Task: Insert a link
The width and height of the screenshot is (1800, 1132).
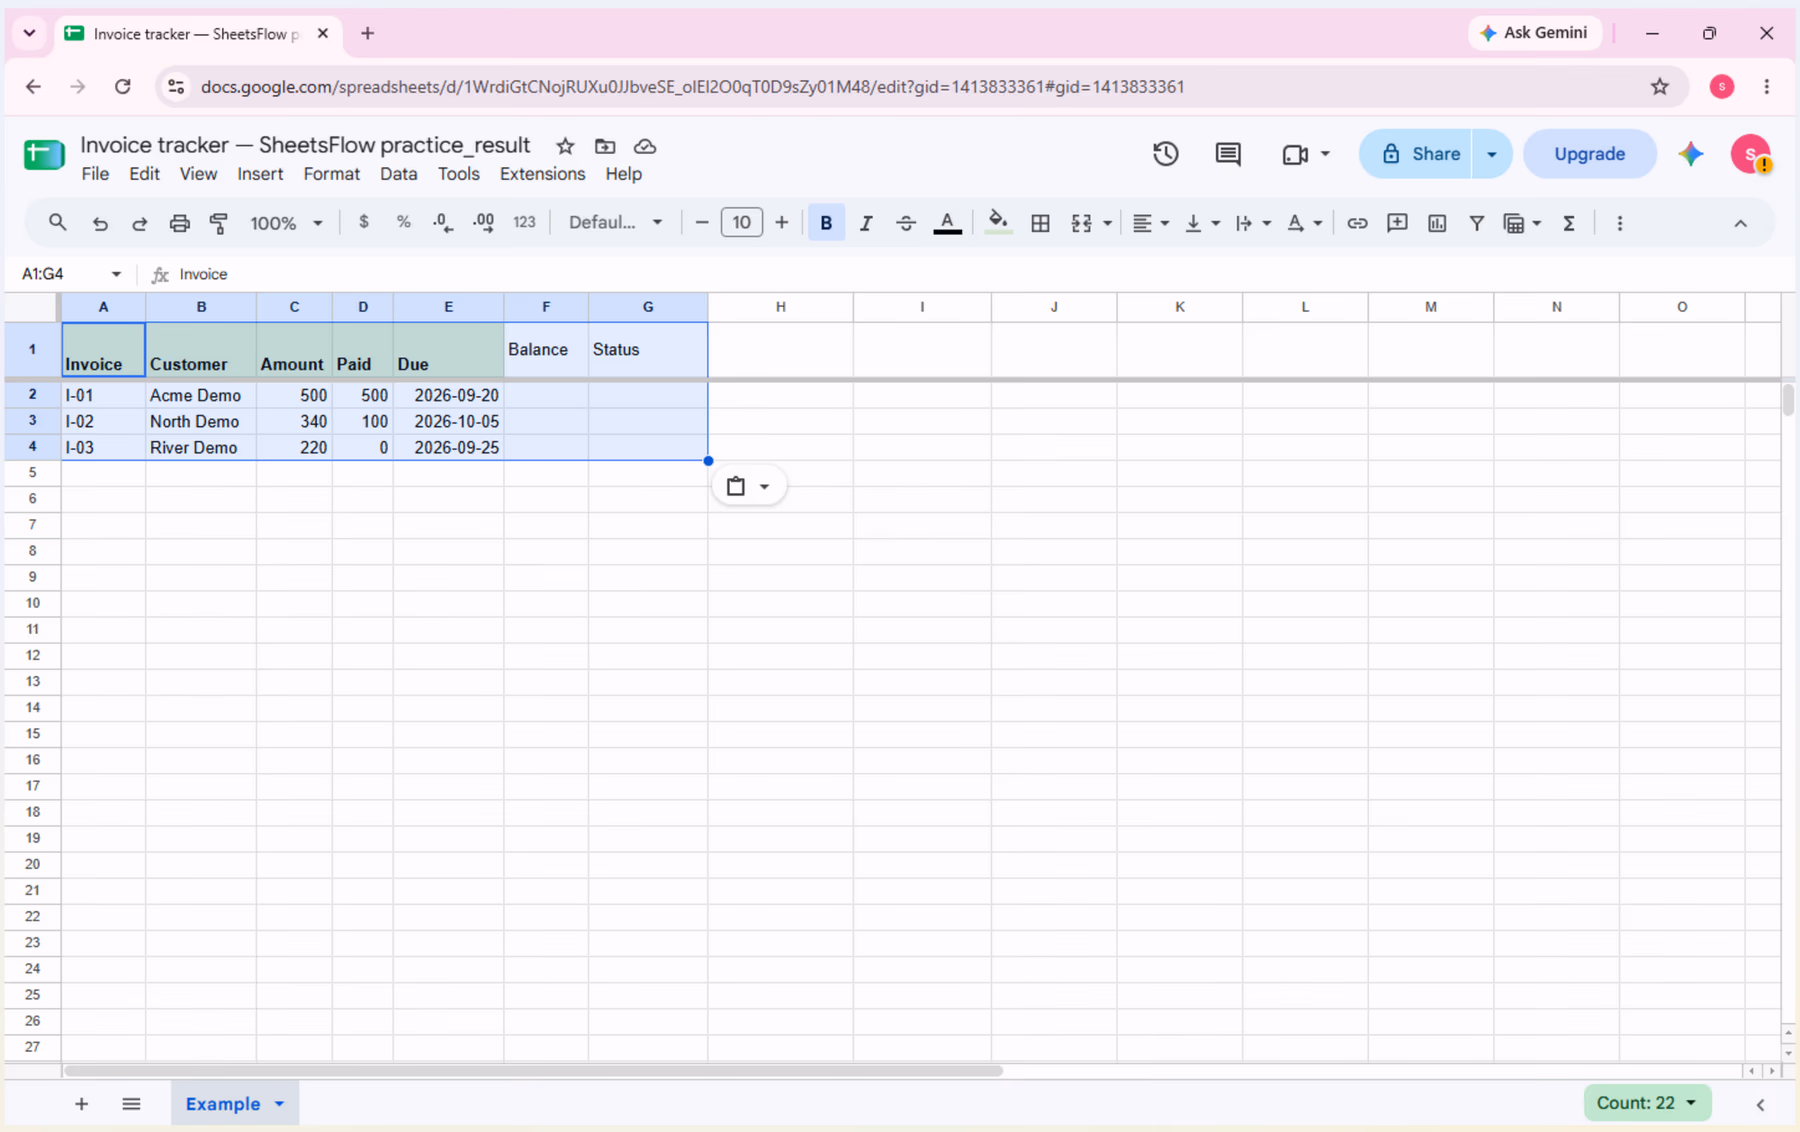Action: [1357, 223]
